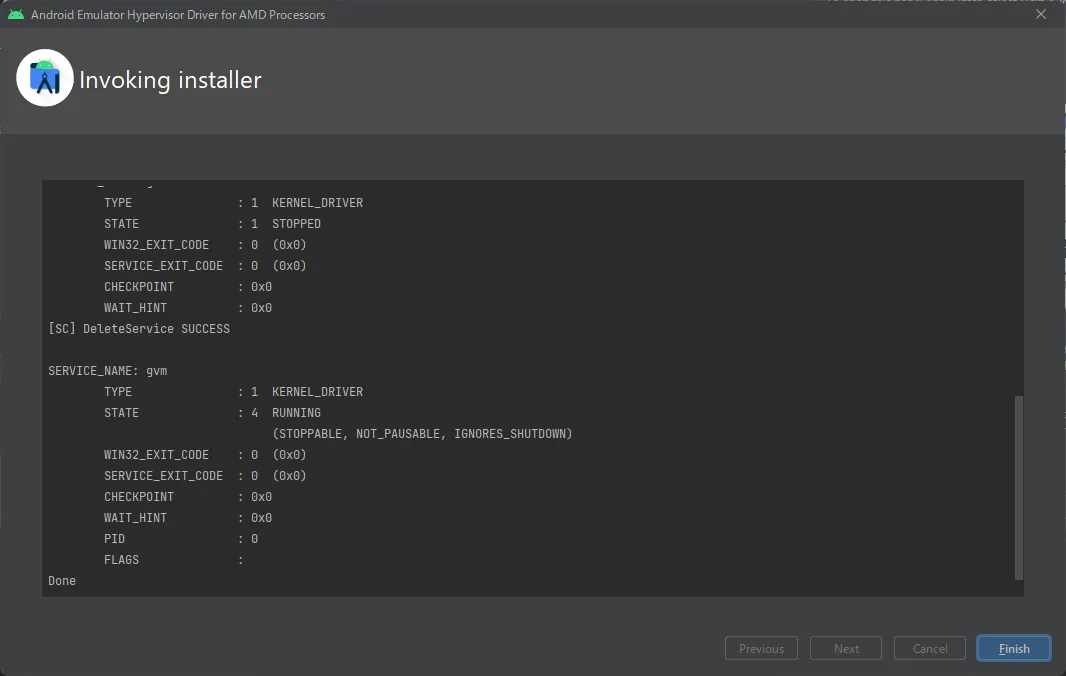Click the window title text
This screenshot has width=1066, height=676.
pos(178,15)
